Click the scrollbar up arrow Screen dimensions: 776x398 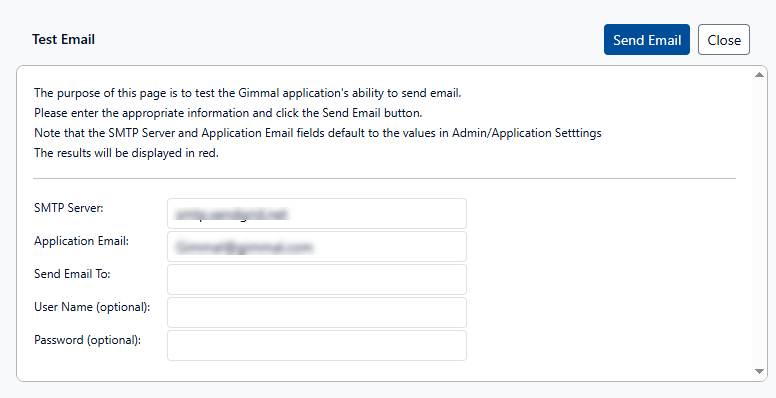[x=759, y=75]
